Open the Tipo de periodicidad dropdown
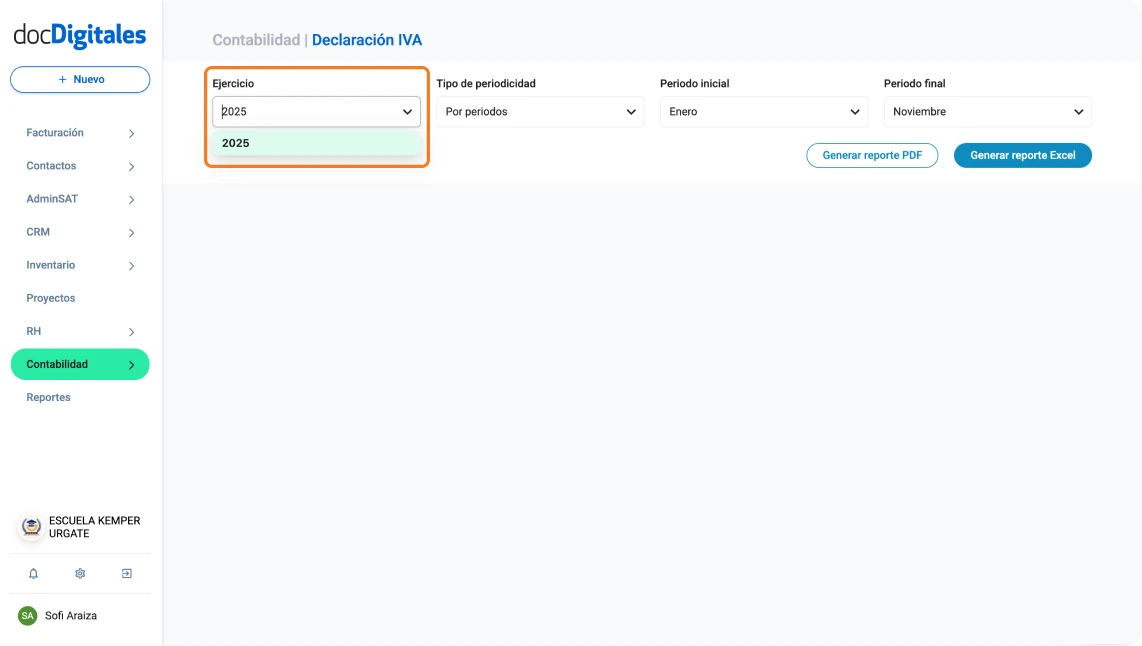Viewport: 1142px width, 646px height. [x=540, y=112]
